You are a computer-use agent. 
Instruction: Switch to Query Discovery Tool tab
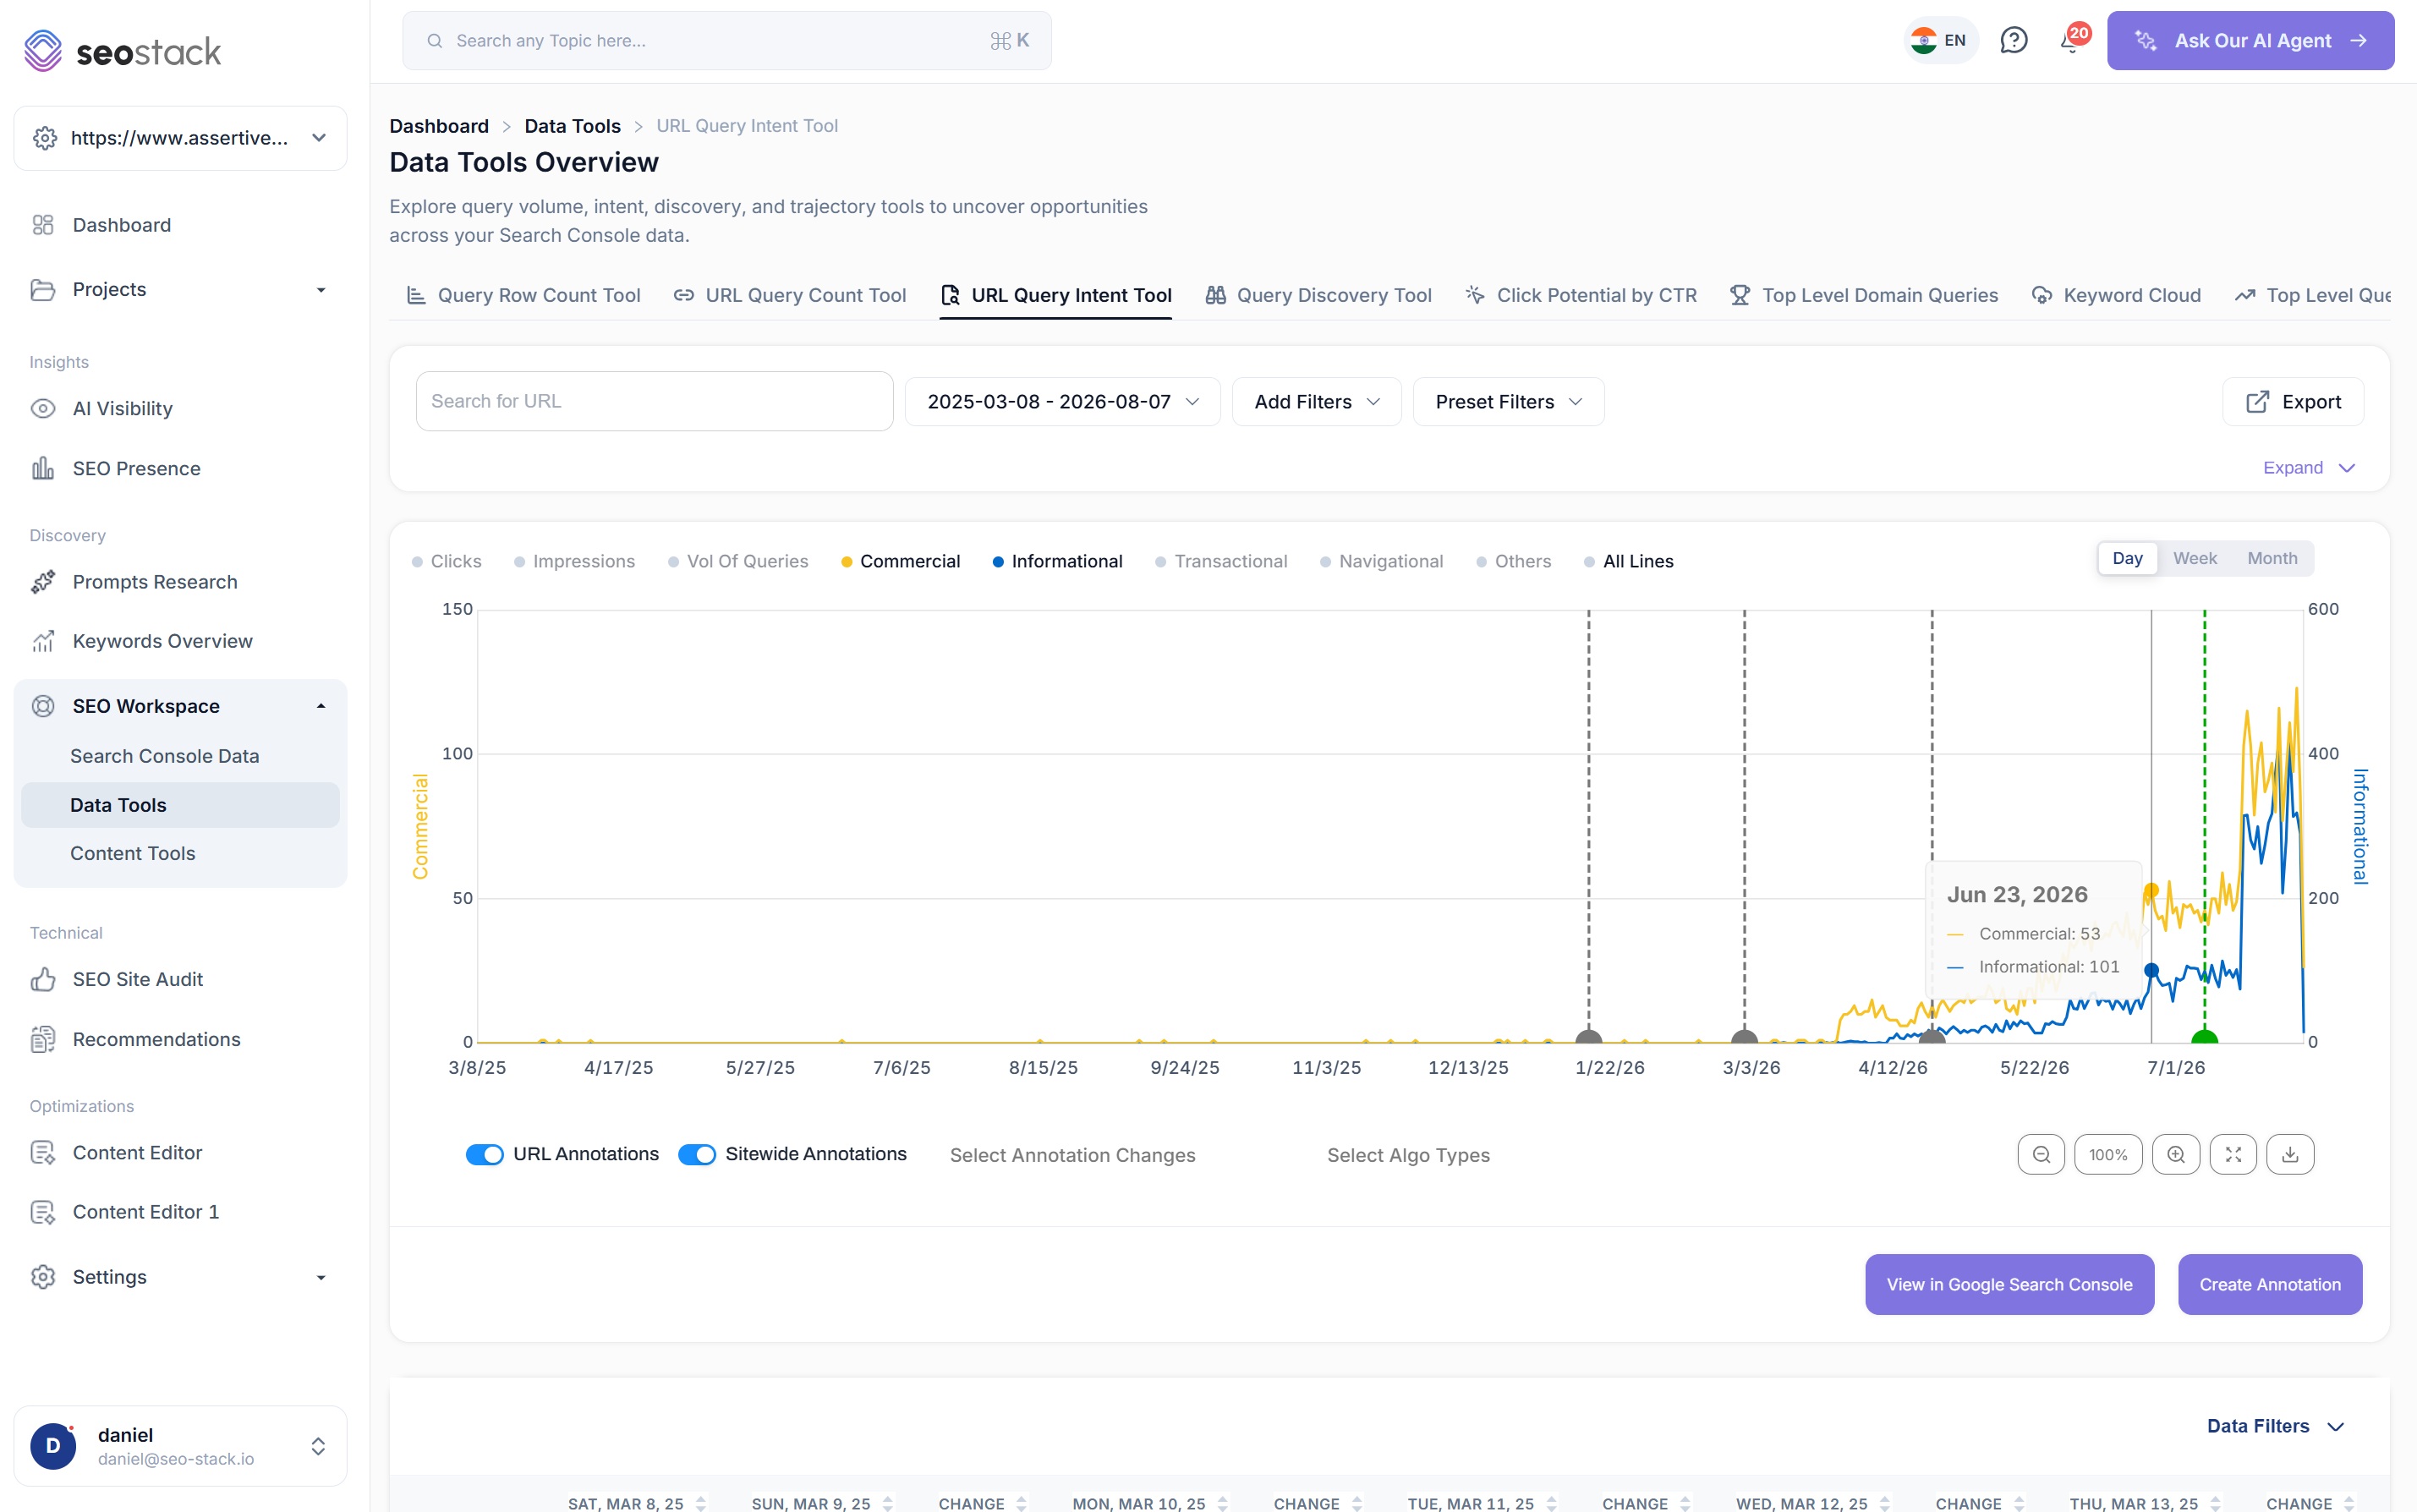pyautogui.click(x=1318, y=295)
